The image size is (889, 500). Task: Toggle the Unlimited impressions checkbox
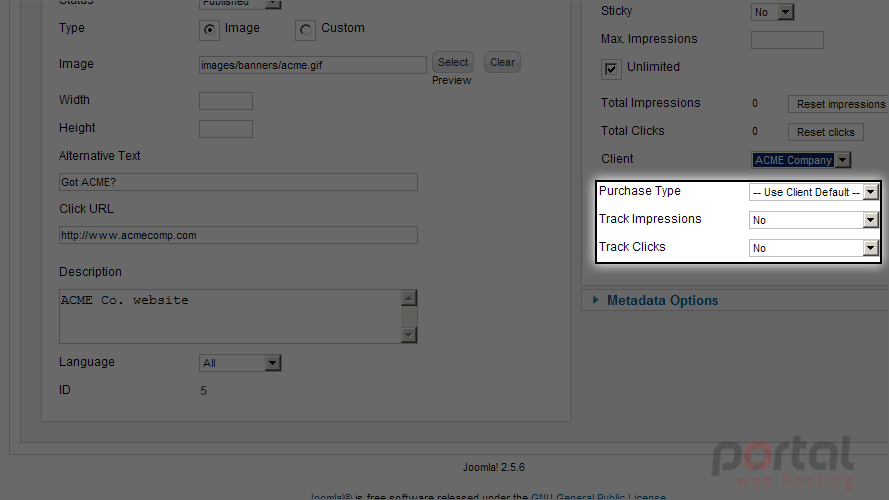(x=611, y=69)
